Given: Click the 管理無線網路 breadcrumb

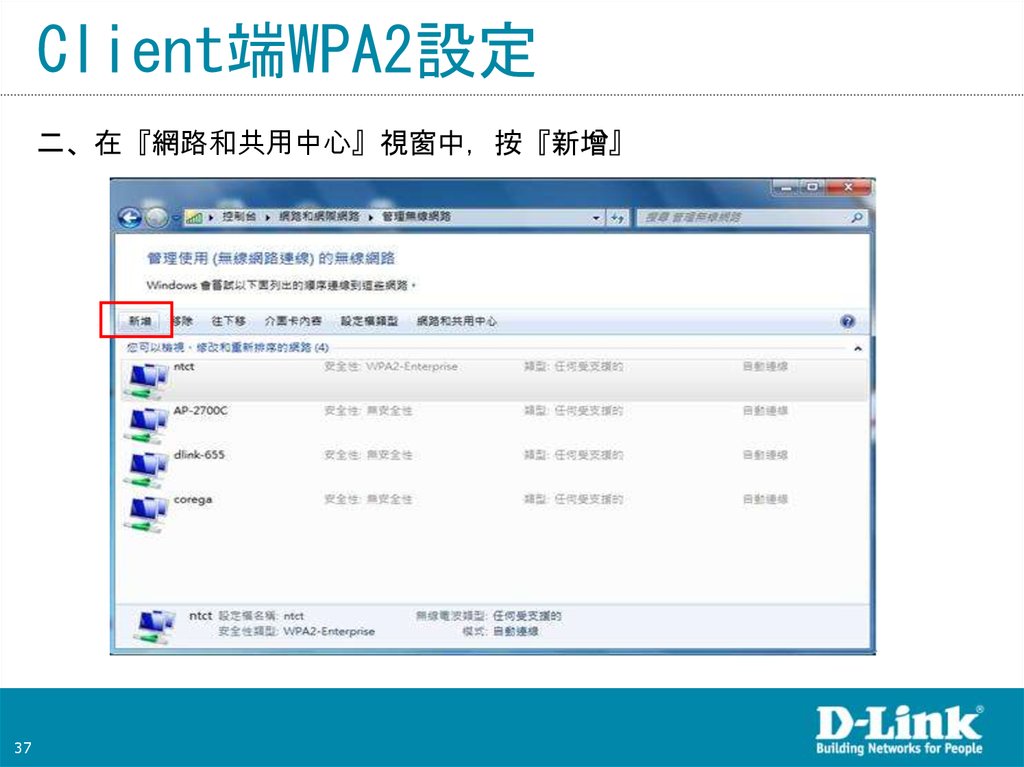Looking at the screenshot, I should (416, 216).
